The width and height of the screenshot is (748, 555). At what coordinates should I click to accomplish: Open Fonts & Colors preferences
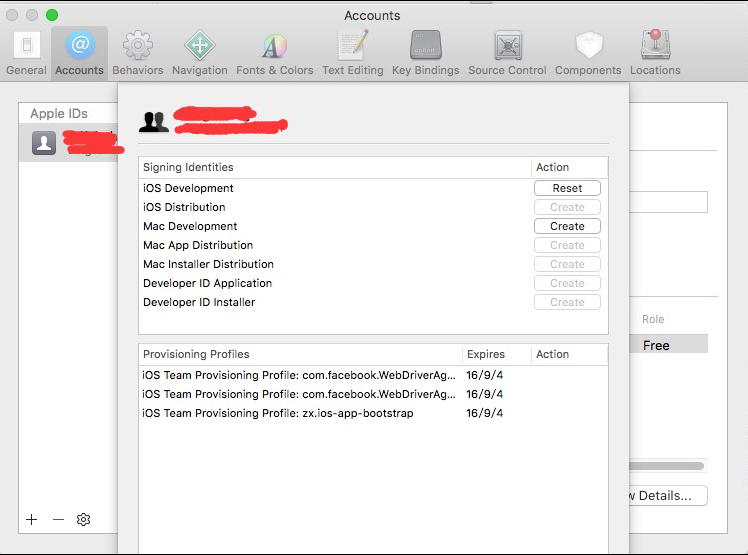click(x=274, y=53)
